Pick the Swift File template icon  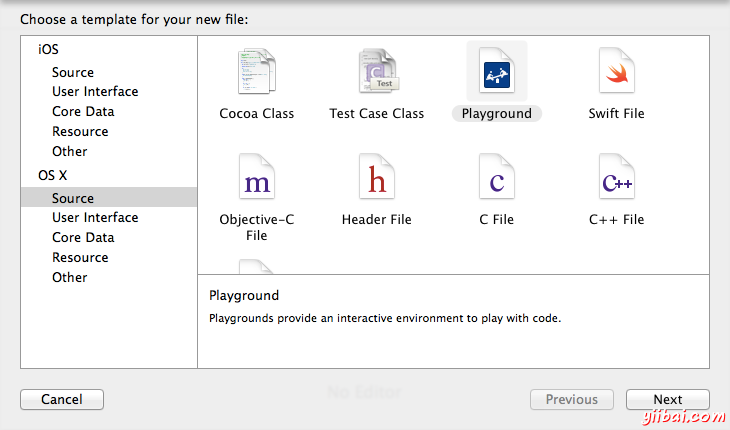coord(617,72)
